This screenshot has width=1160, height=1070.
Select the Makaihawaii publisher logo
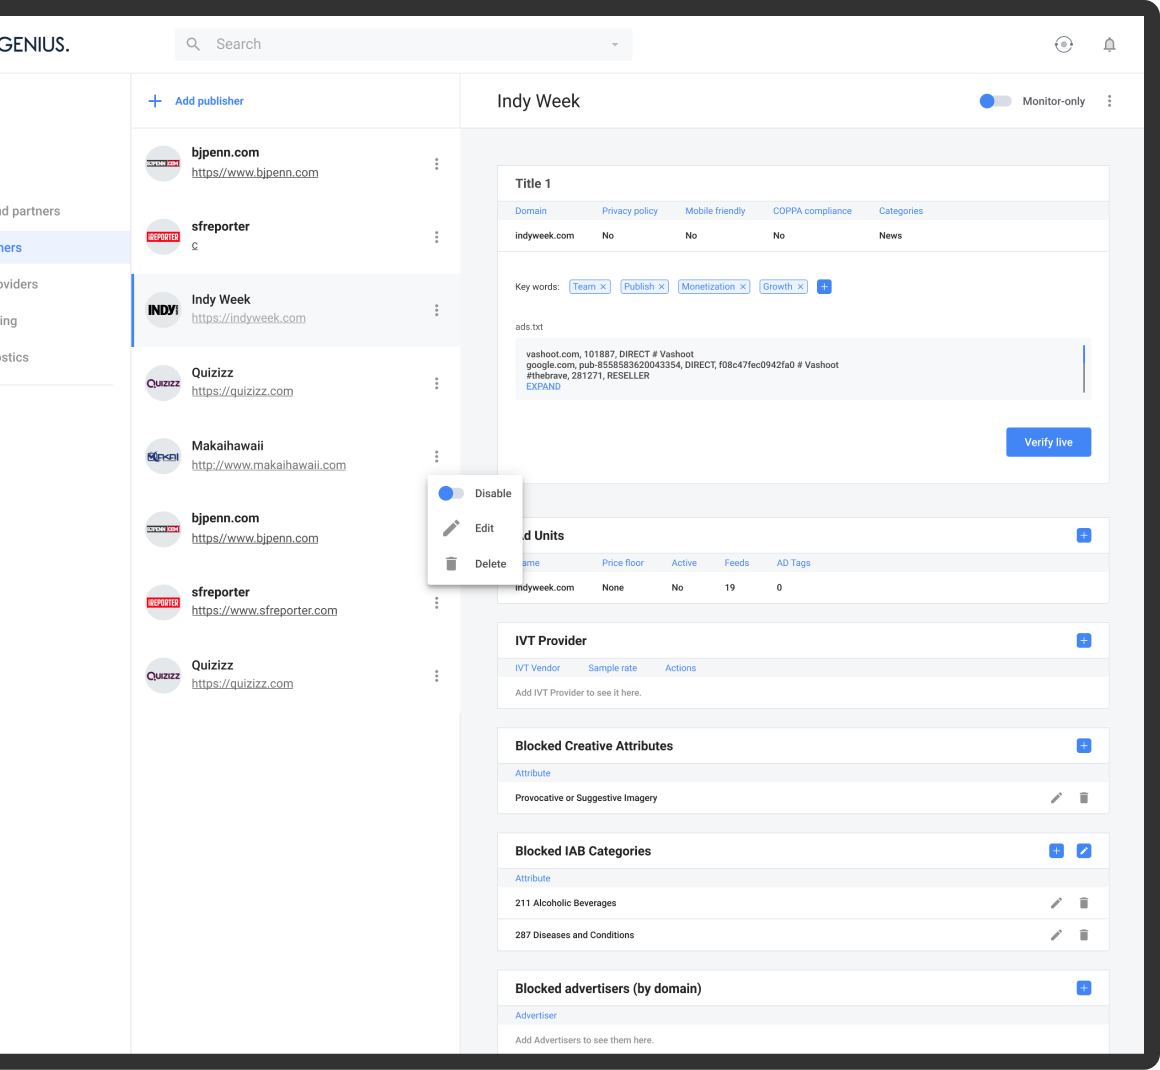(x=163, y=457)
